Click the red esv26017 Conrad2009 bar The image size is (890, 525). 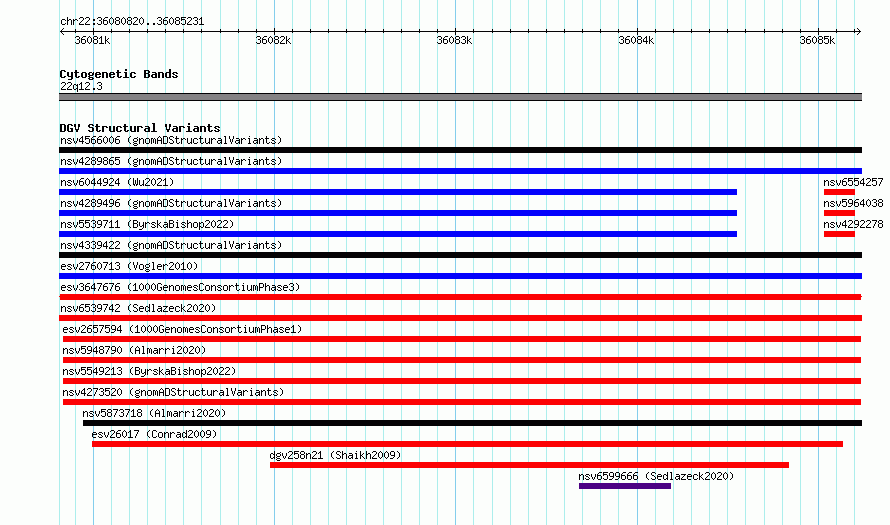coord(468,444)
